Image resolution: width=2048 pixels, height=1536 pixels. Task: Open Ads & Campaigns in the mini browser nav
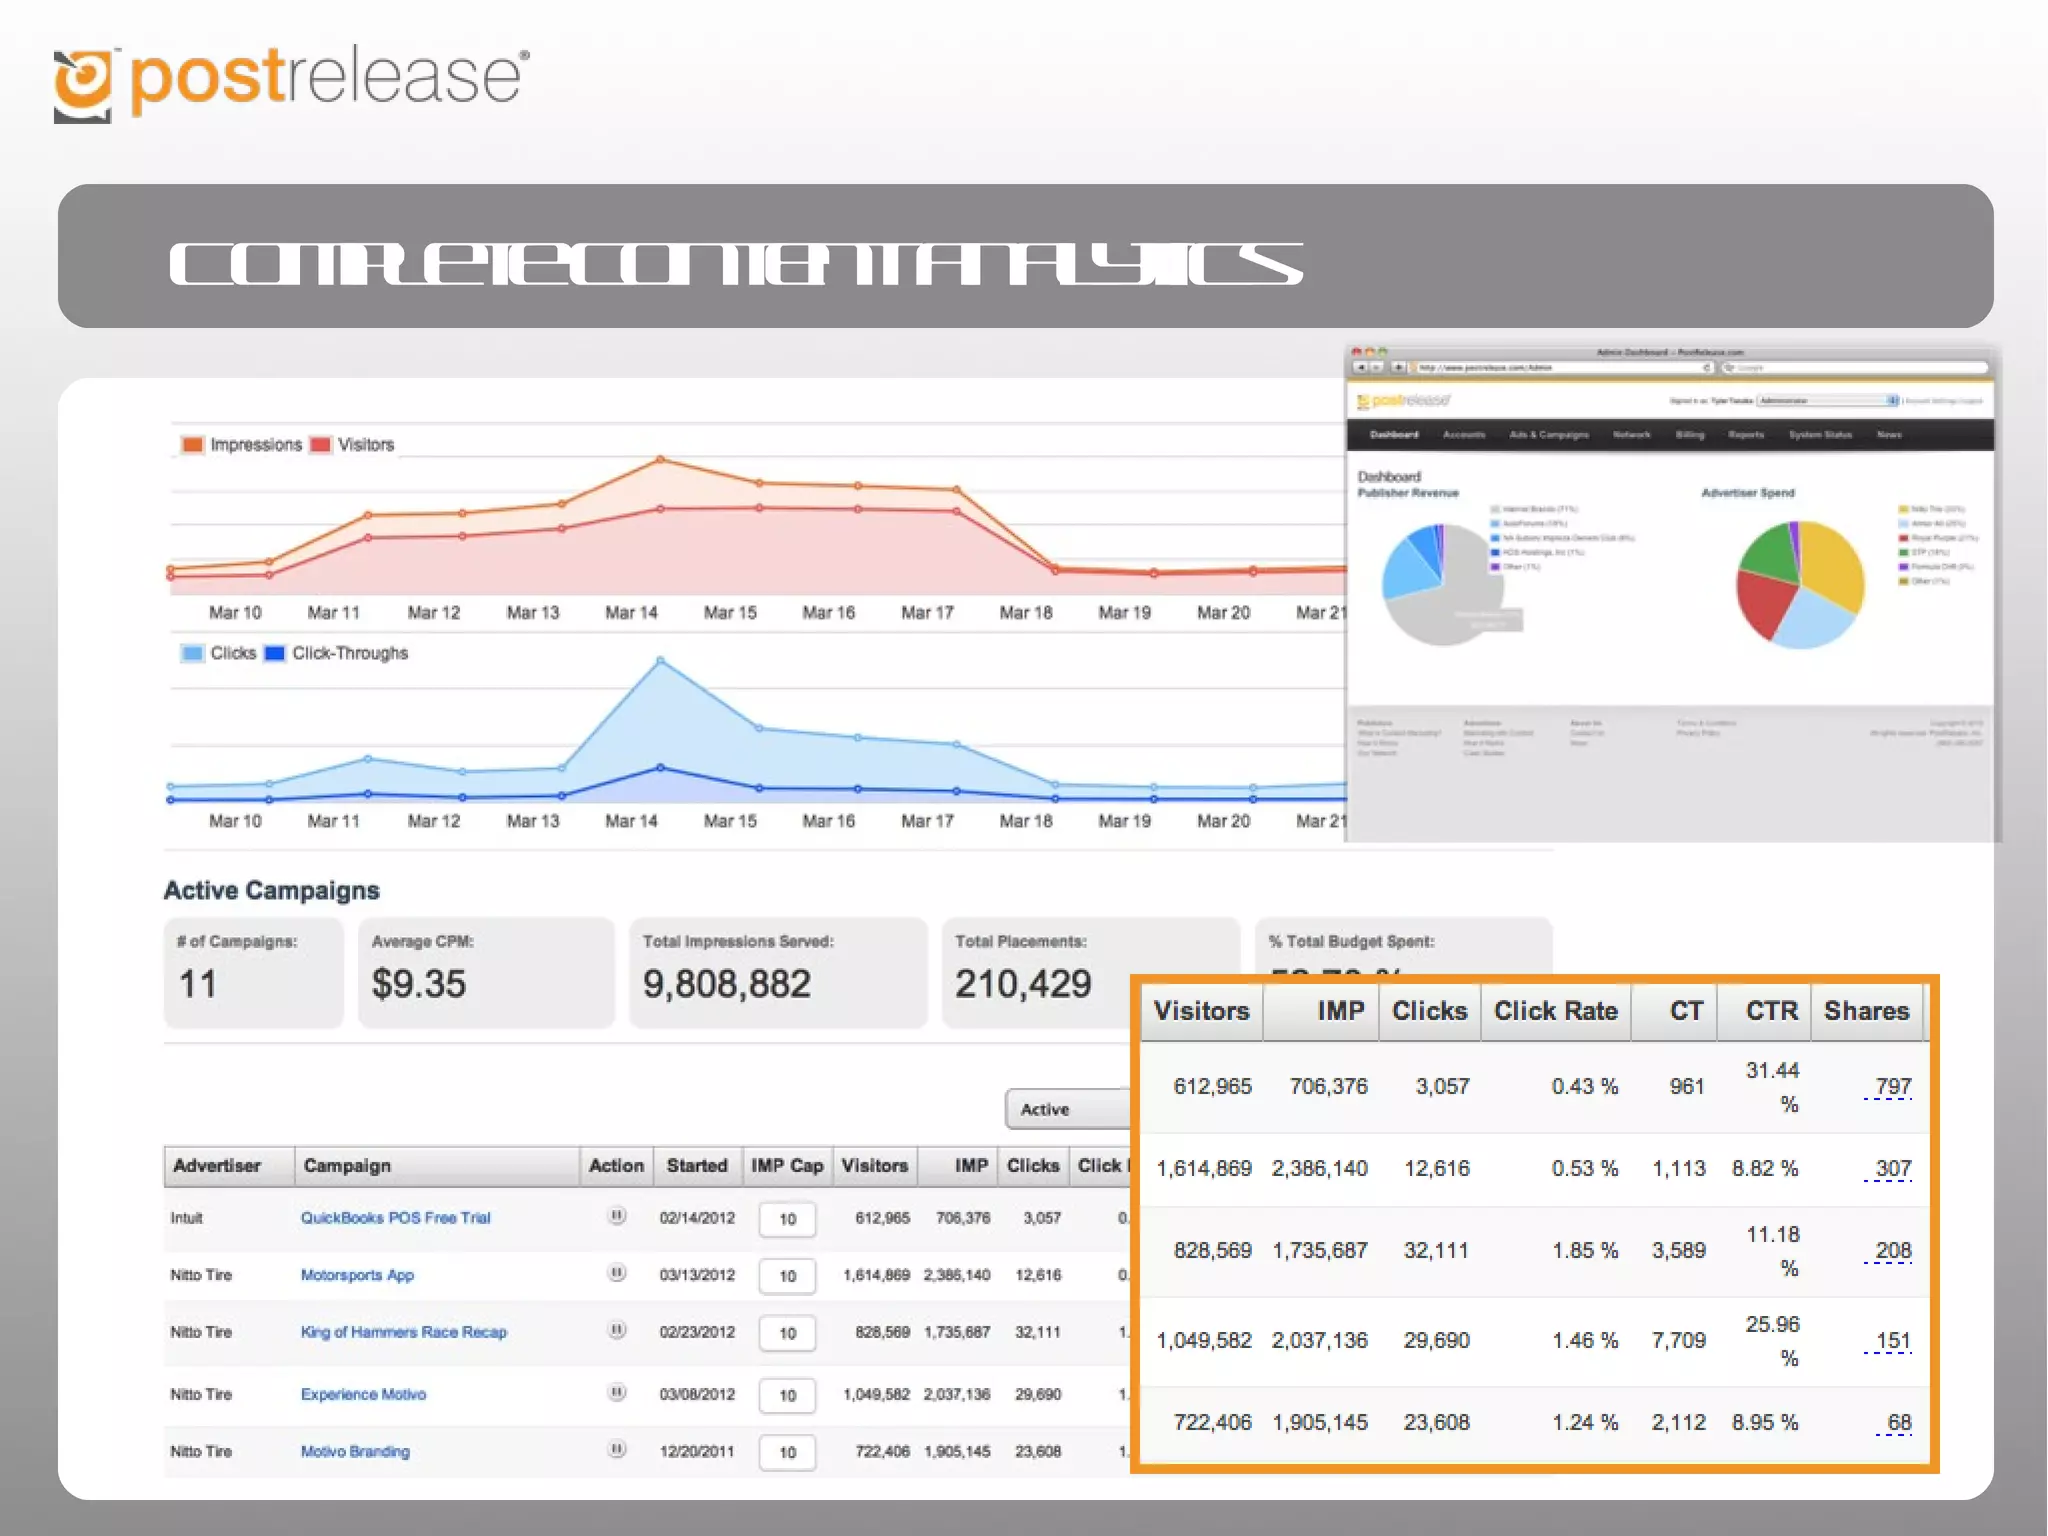click(1549, 435)
